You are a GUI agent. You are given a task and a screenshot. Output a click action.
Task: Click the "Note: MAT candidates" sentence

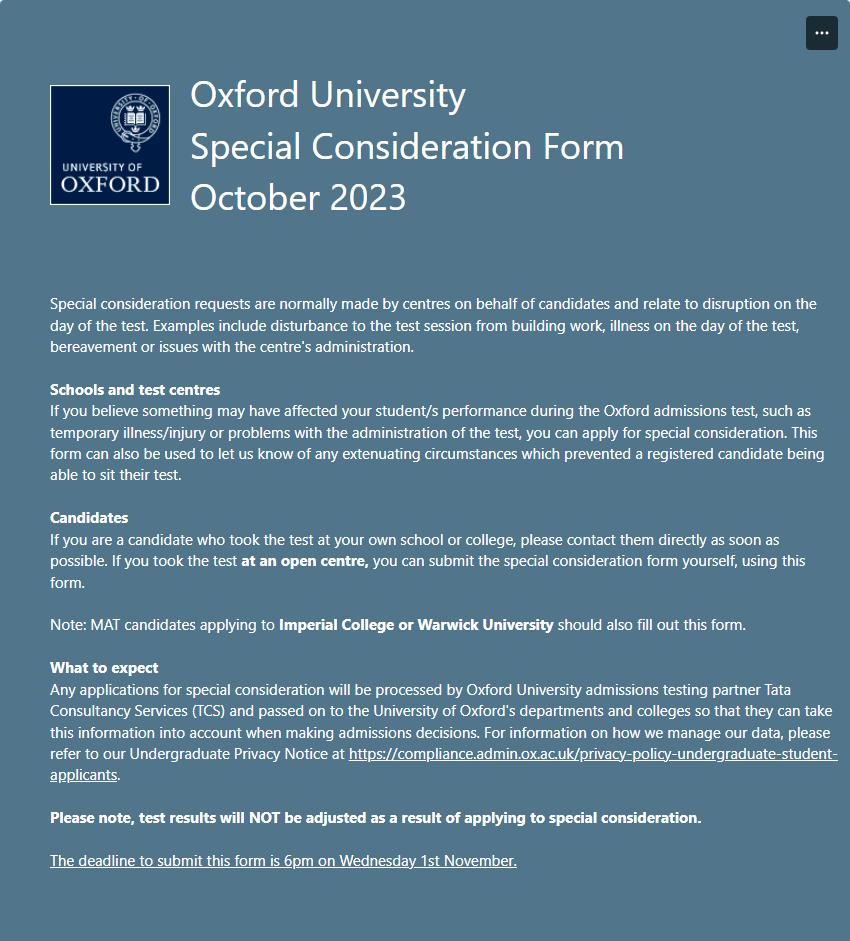pyautogui.click(x=160, y=625)
